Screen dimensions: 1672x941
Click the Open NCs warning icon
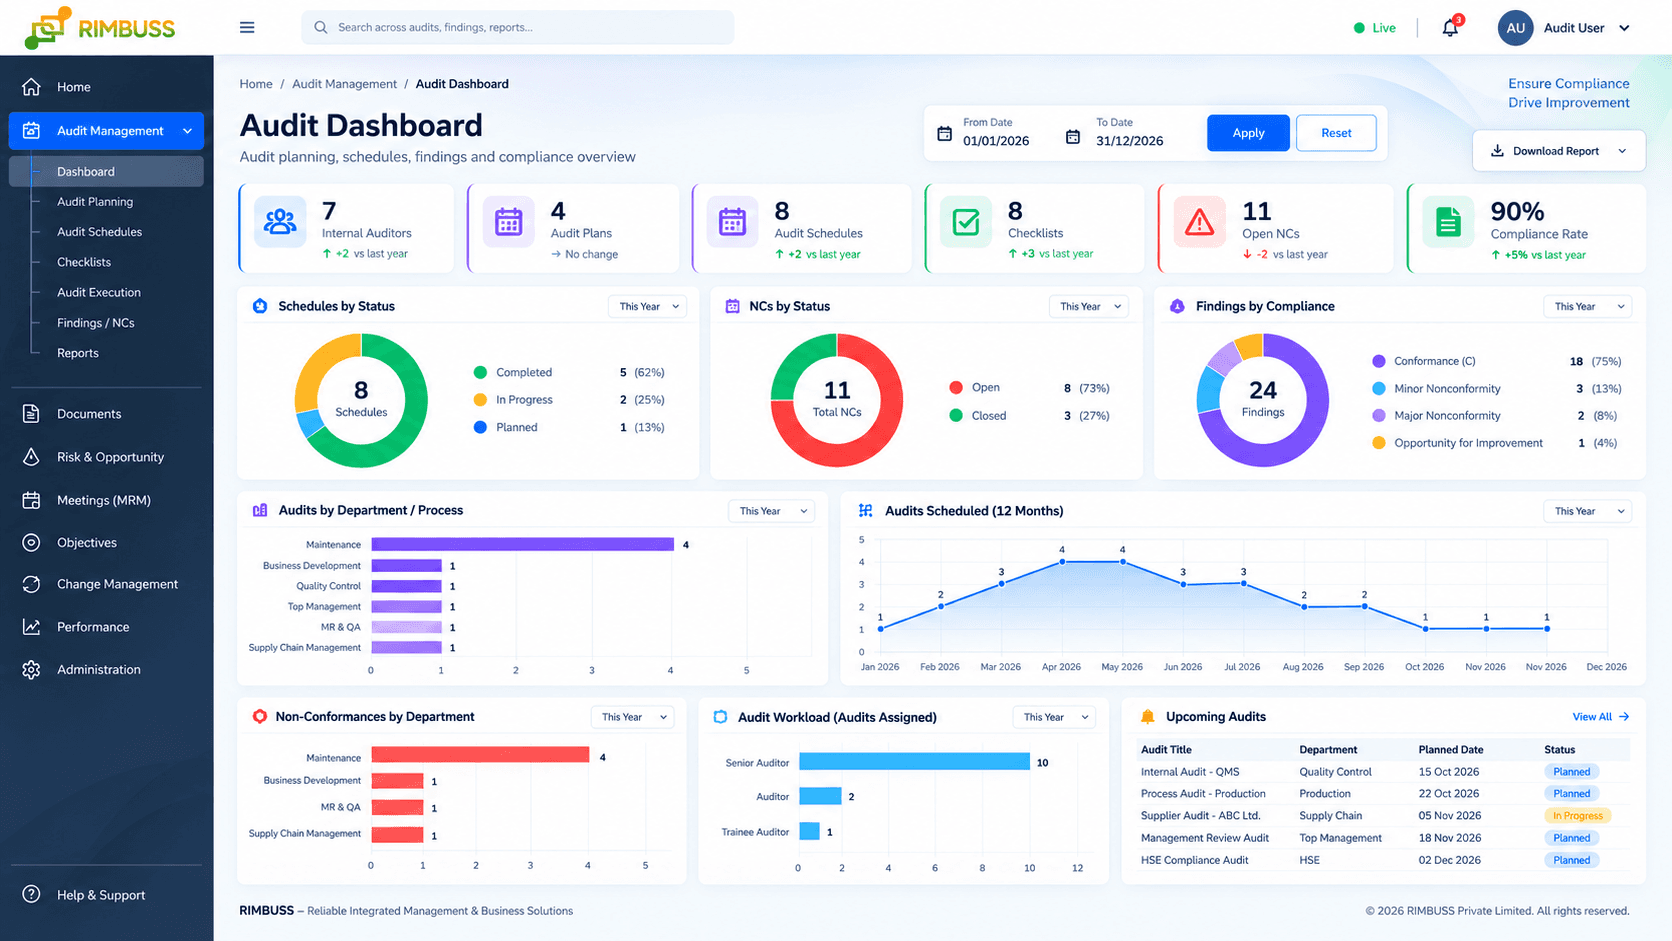click(x=1199, y=222)
